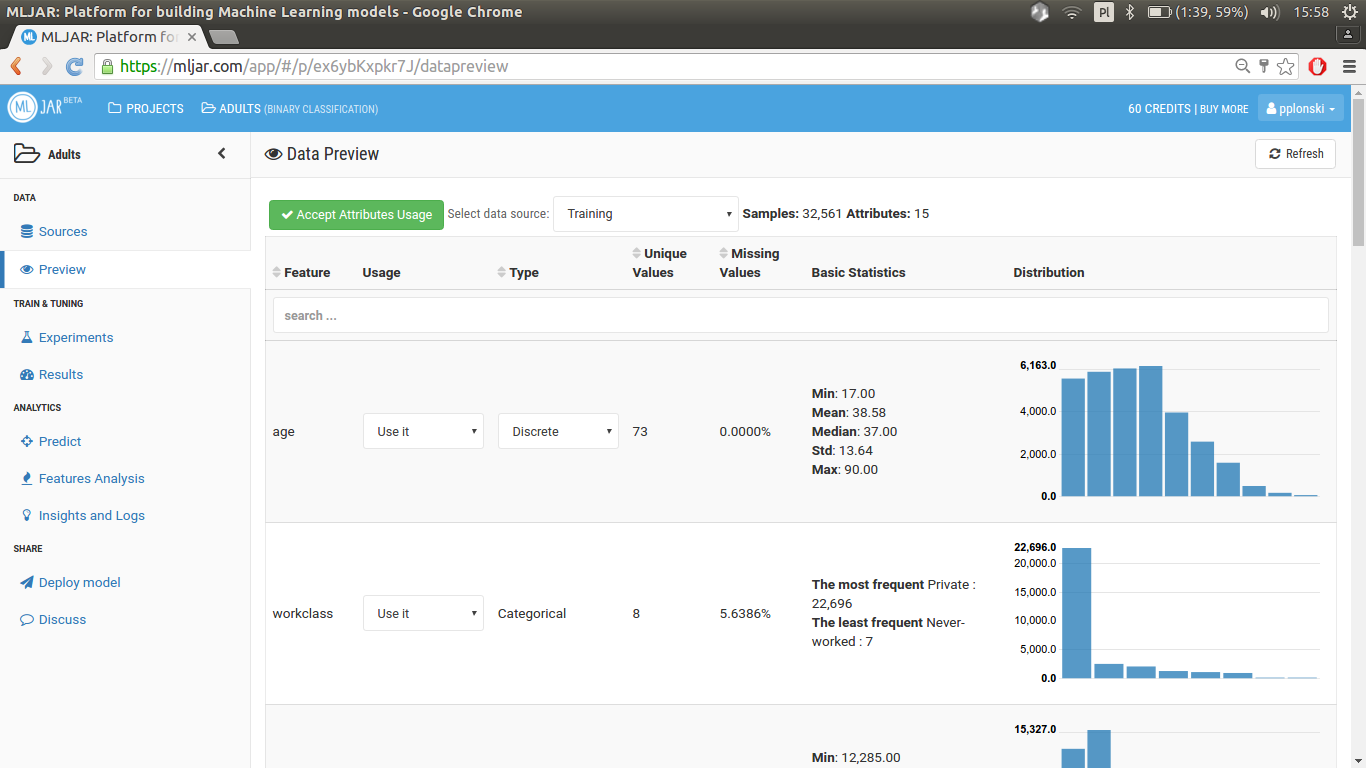
Task: Click the MLJAR logo icon
Action: click(x=23, y=107)
